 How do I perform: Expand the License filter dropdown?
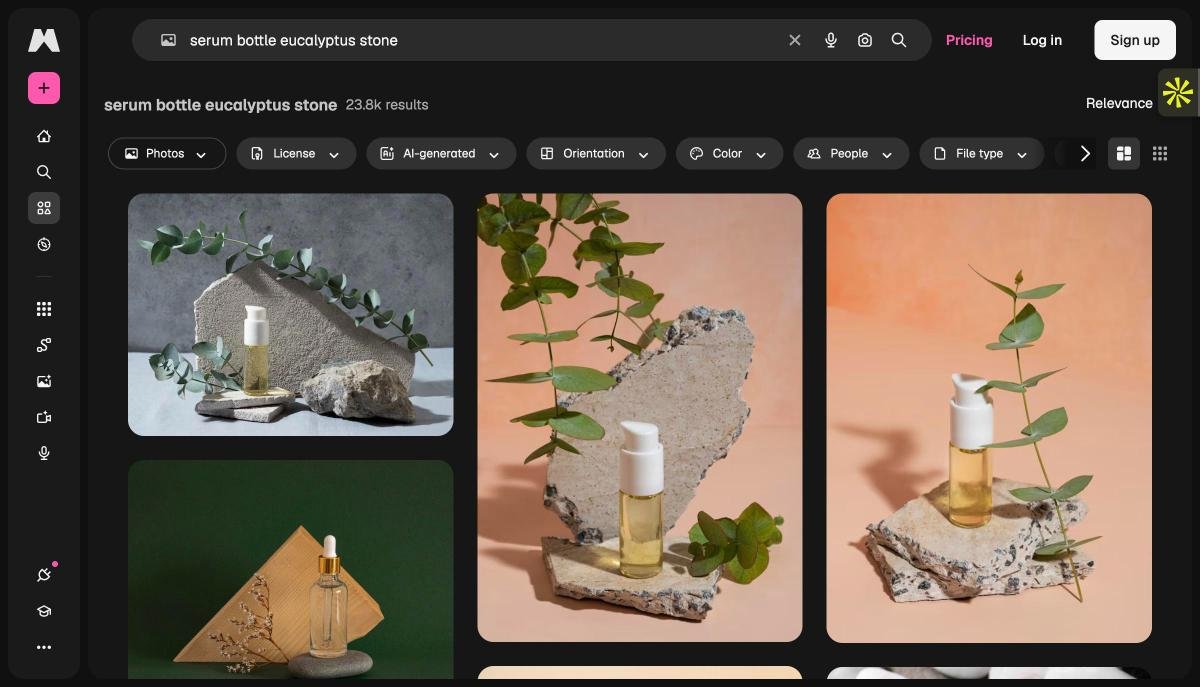pyautogui.click(x=296, y=153)
